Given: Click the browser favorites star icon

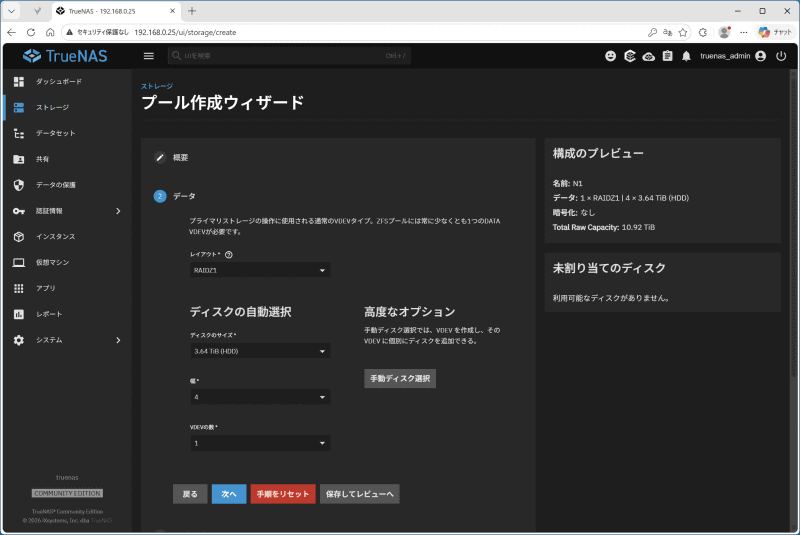Looking at the screenshot, I should pos(683,32).
